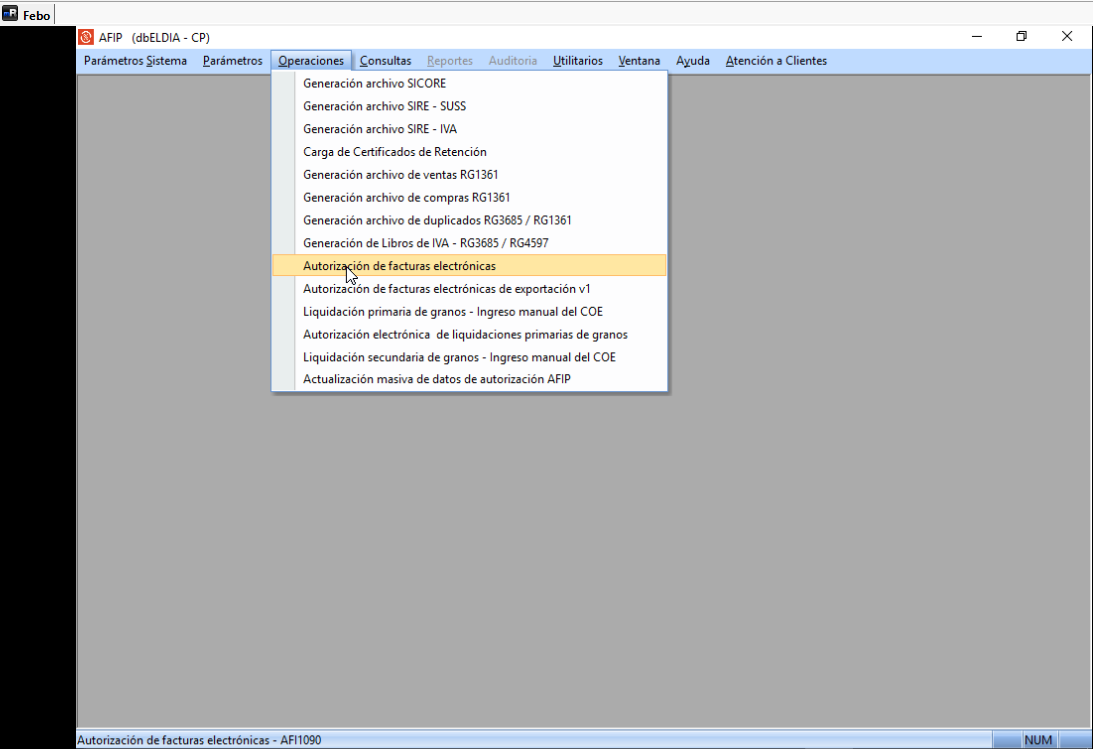Open the Ventana menu
Viewport: 1093px width, 749px height.
click(x=638, y=61)
